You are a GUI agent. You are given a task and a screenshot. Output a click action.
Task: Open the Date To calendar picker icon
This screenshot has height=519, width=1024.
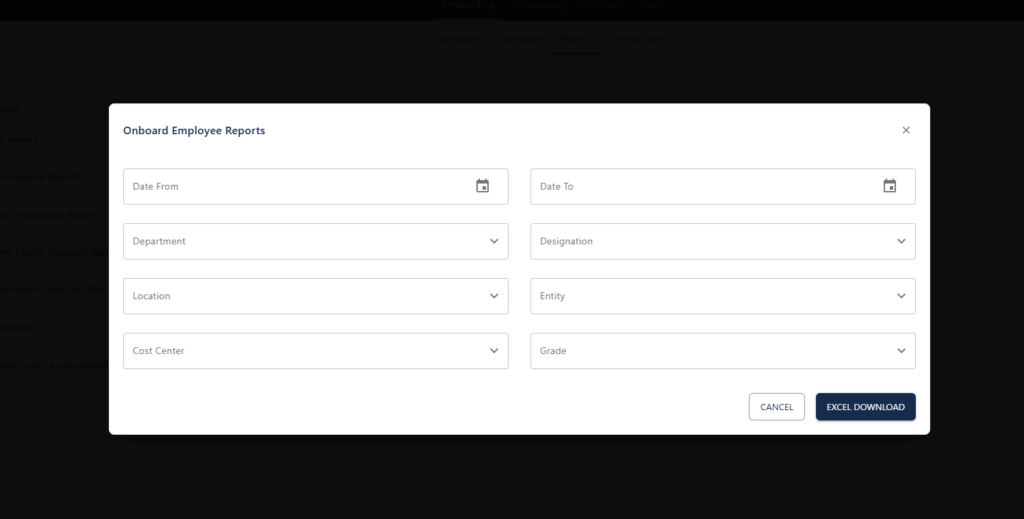pyautogui.click(x=889, y=186)
